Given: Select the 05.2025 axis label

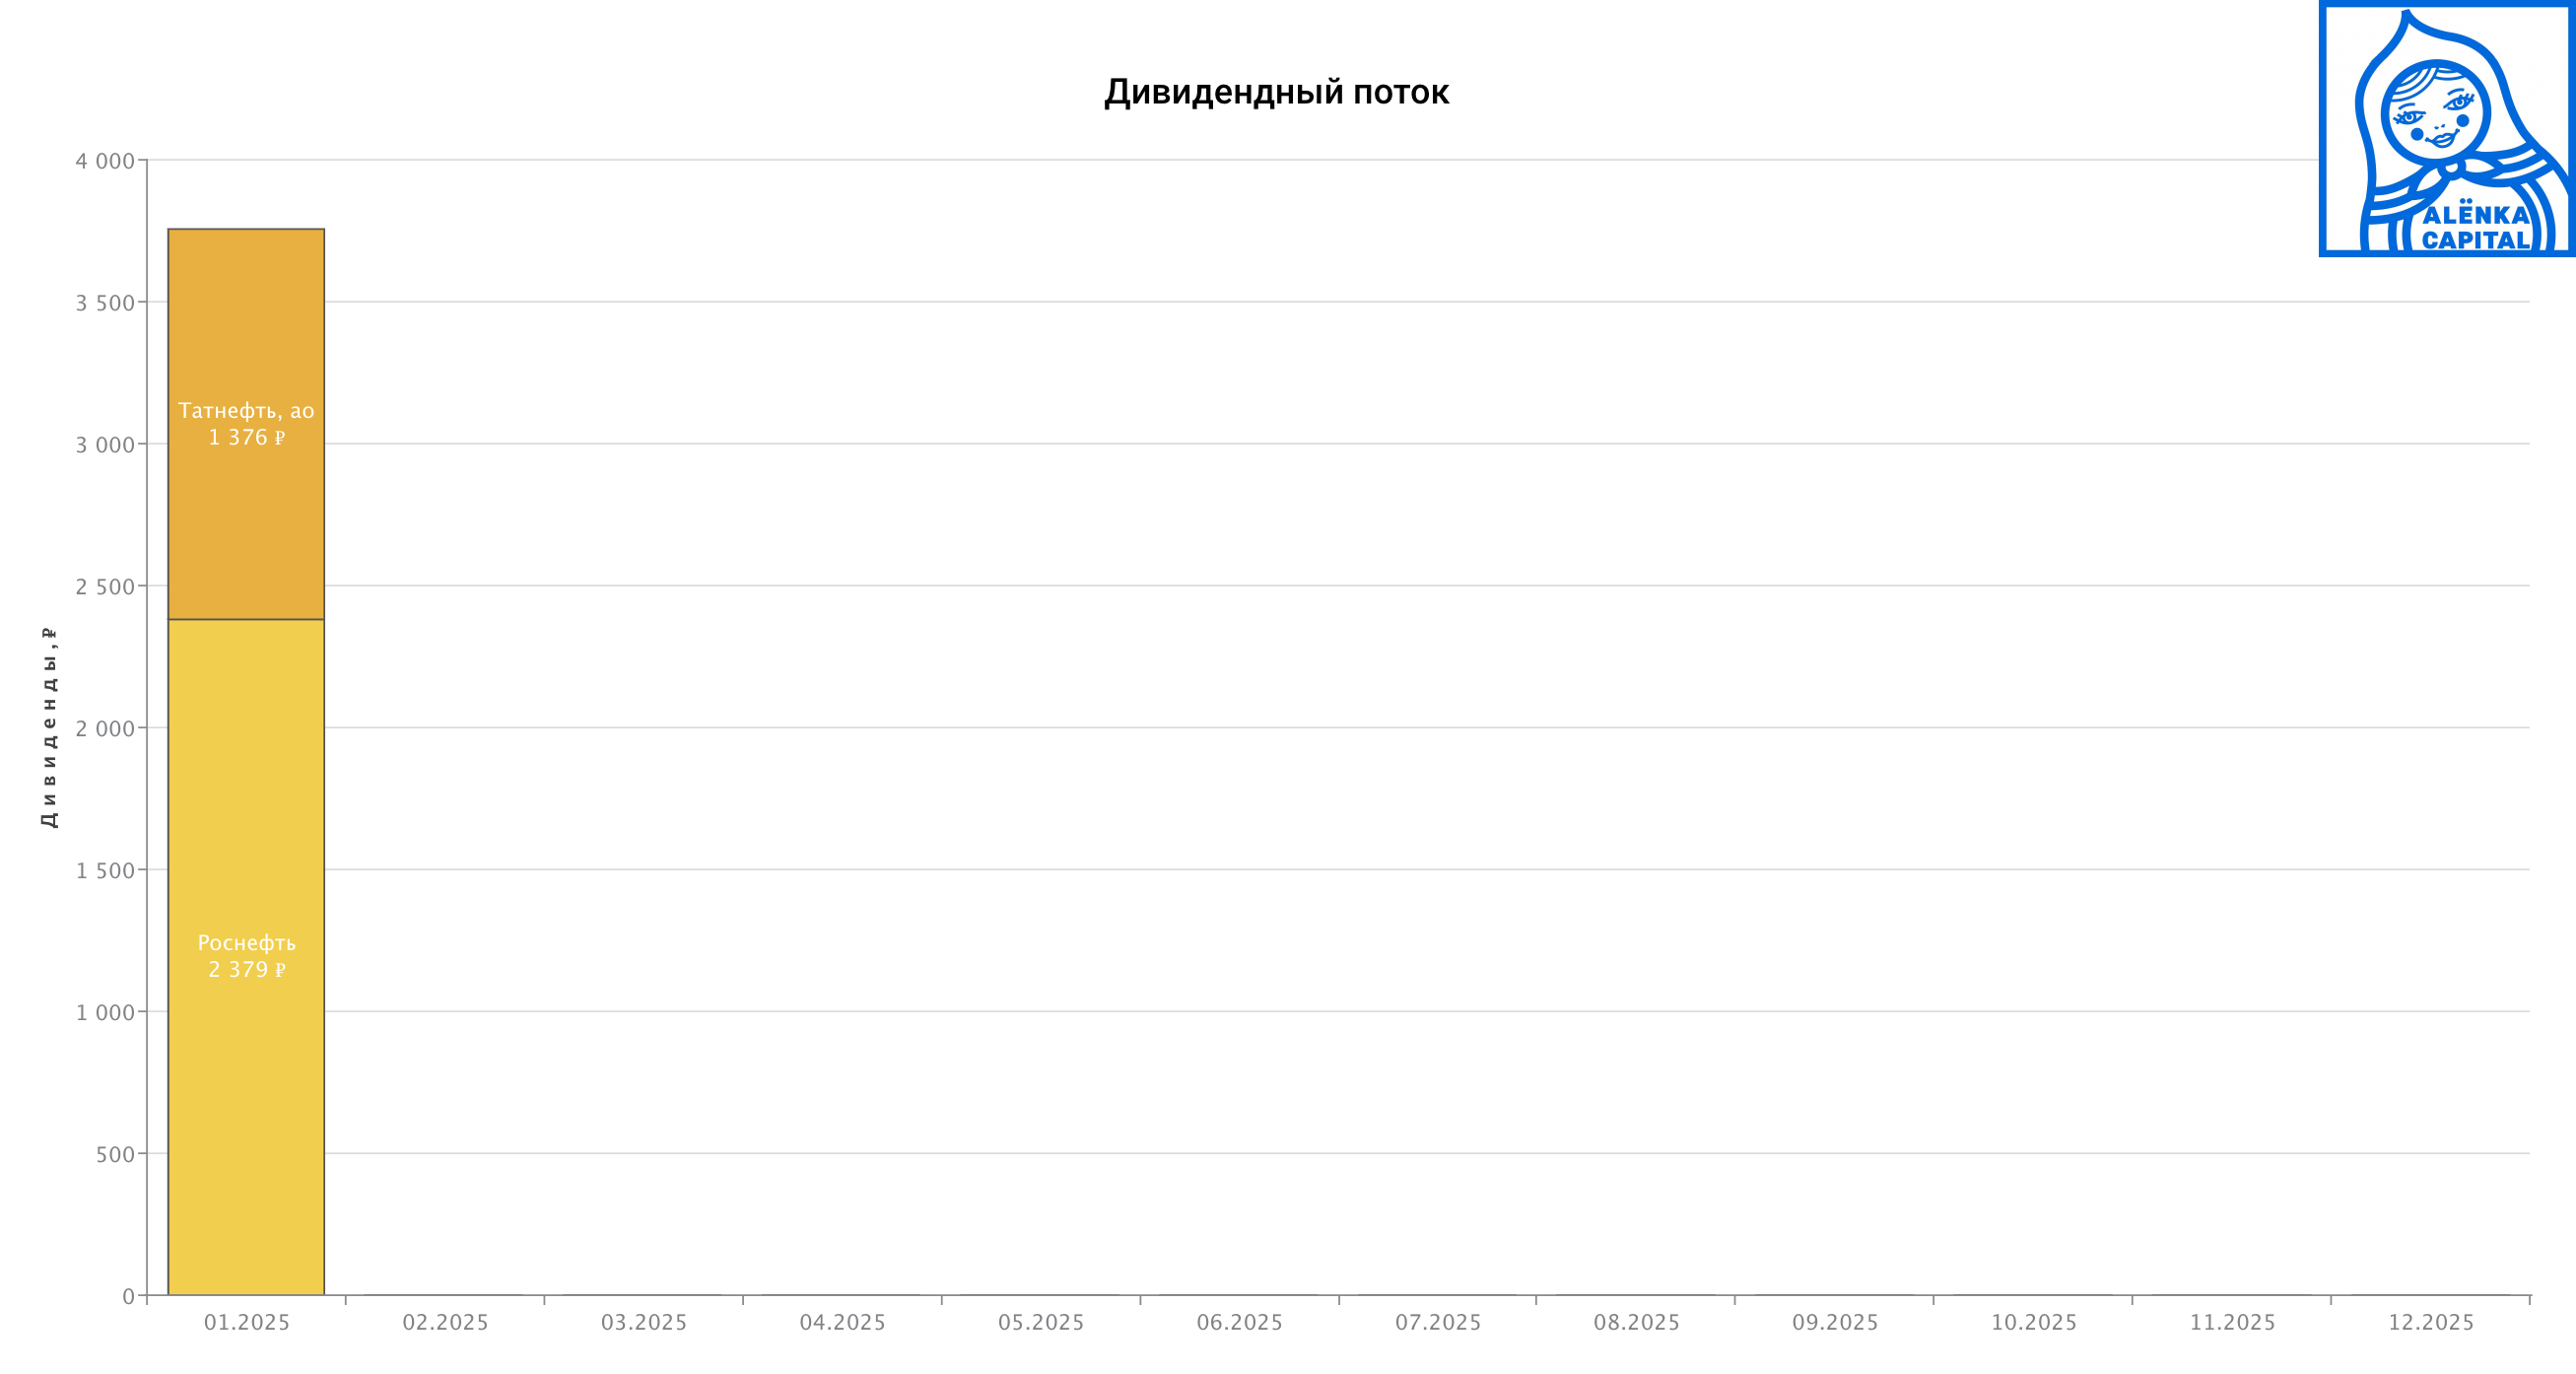Looking at the screenshot, I should [x=1041, y=1322].
